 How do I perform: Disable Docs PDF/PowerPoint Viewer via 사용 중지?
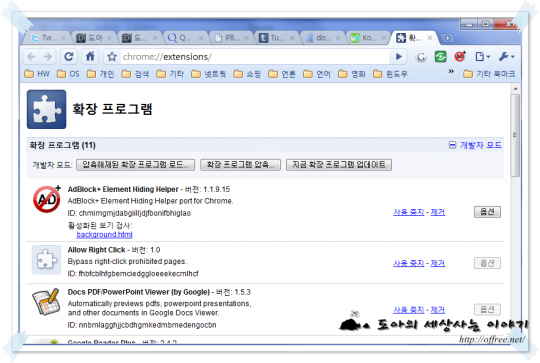[x=408, y=310]
